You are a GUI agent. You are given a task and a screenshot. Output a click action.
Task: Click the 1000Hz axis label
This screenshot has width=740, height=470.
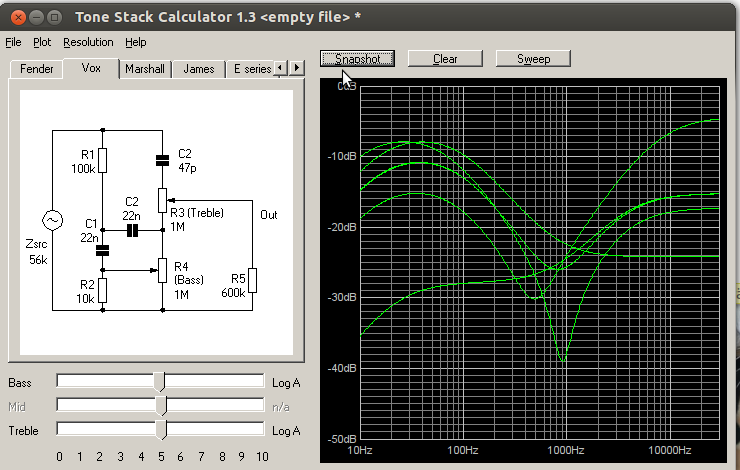tap(566, 450)
